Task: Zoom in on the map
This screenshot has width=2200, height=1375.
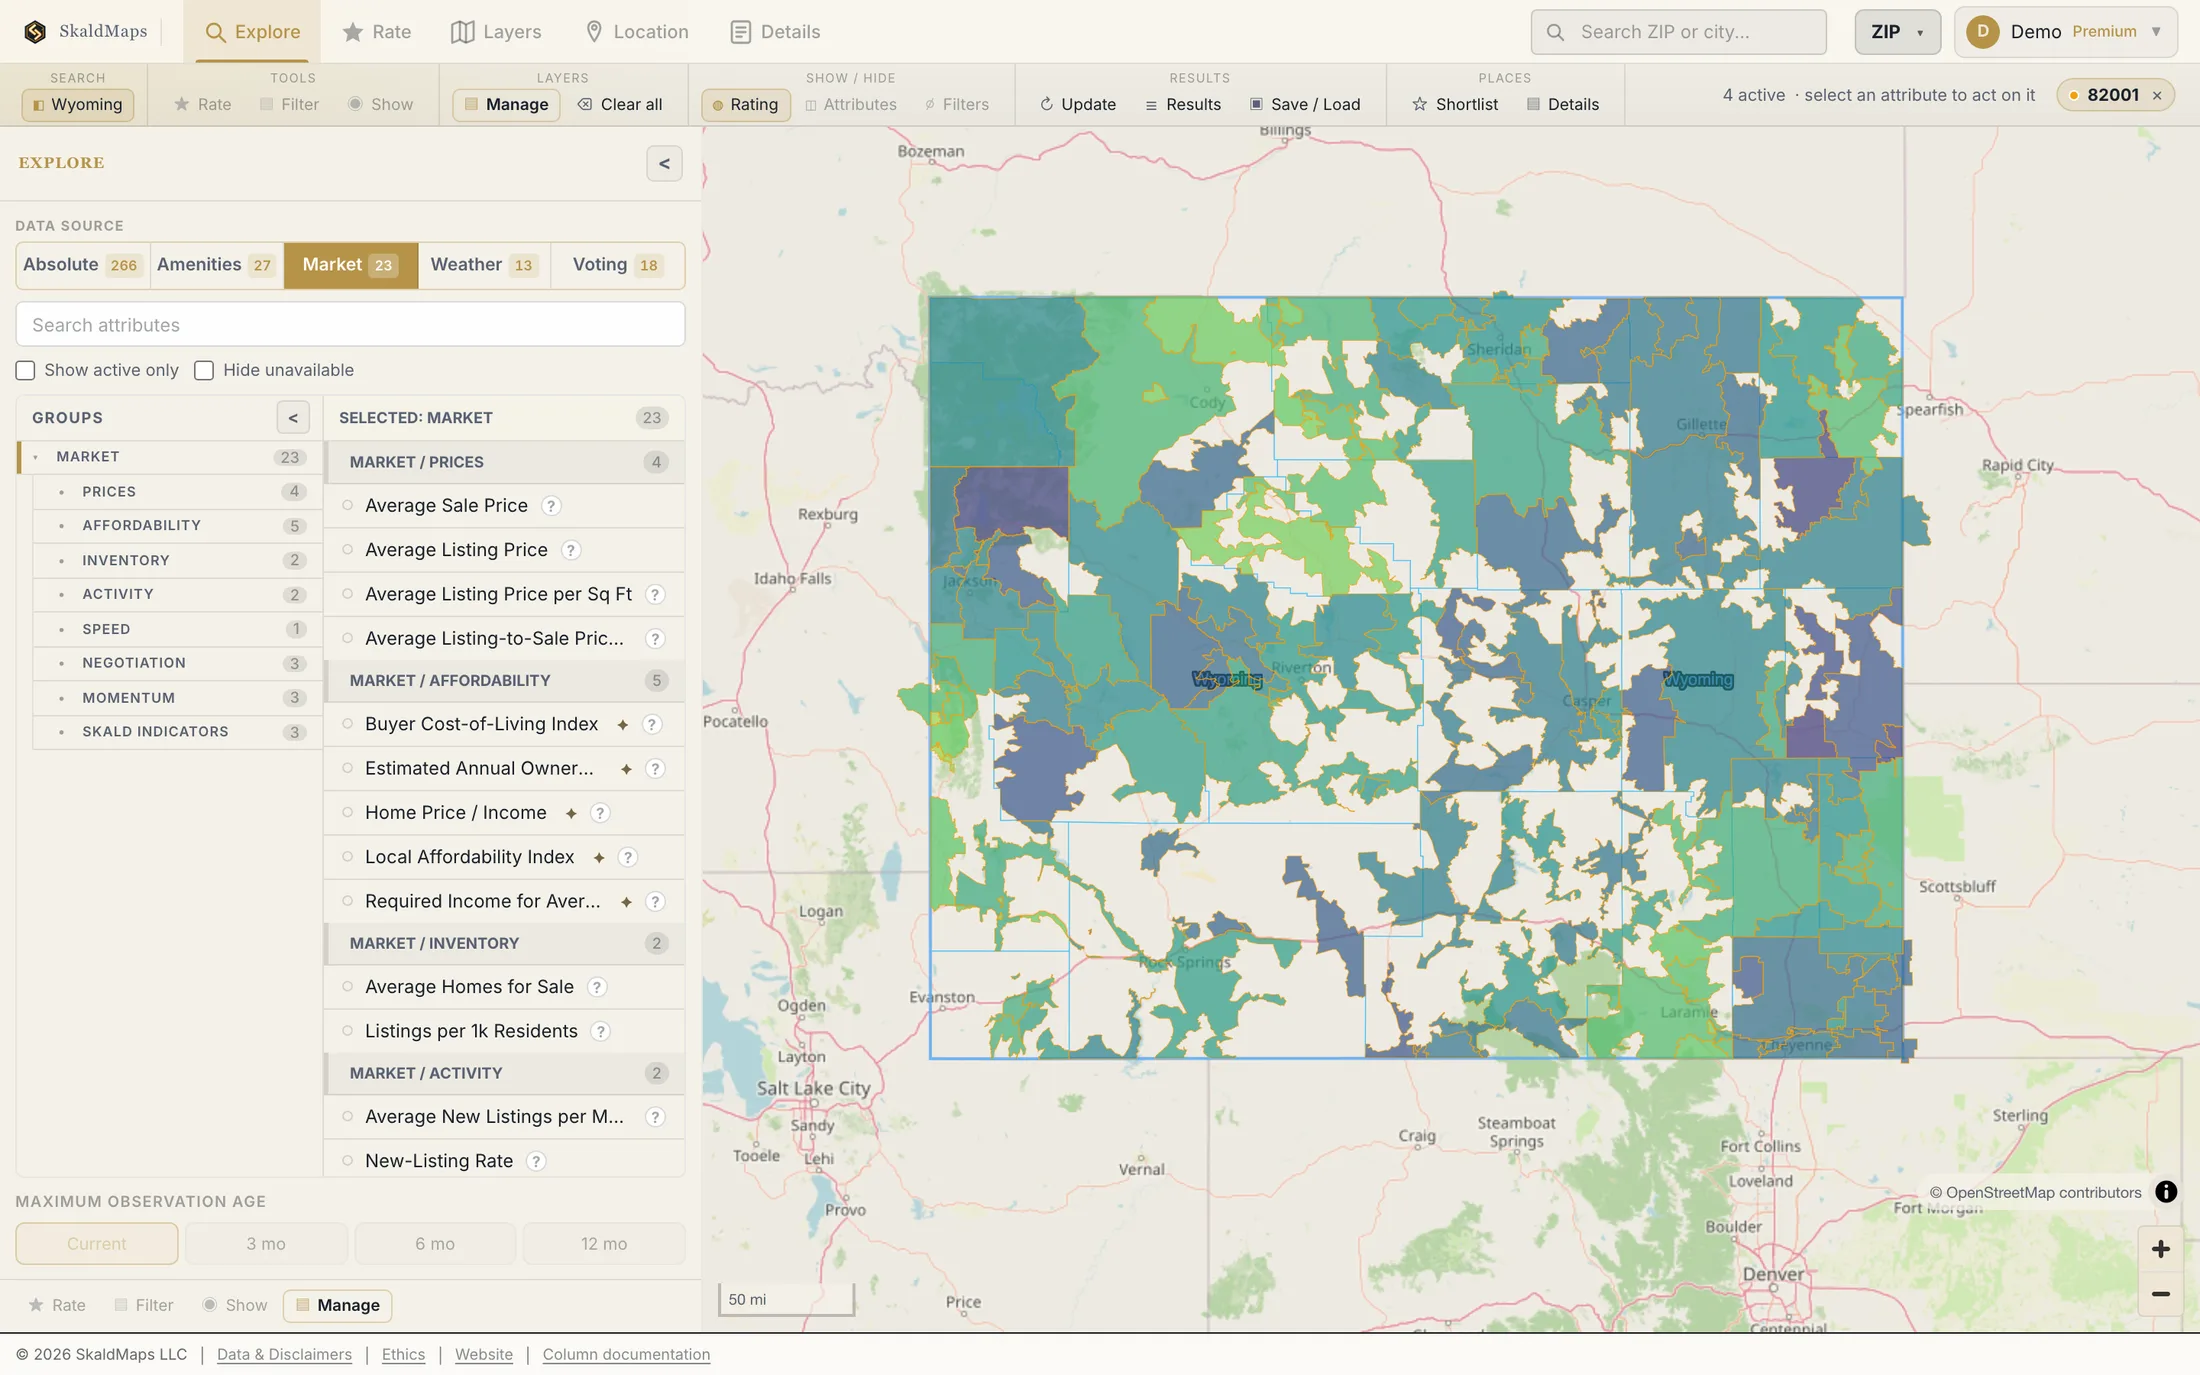Action: click(2160, 1249)
